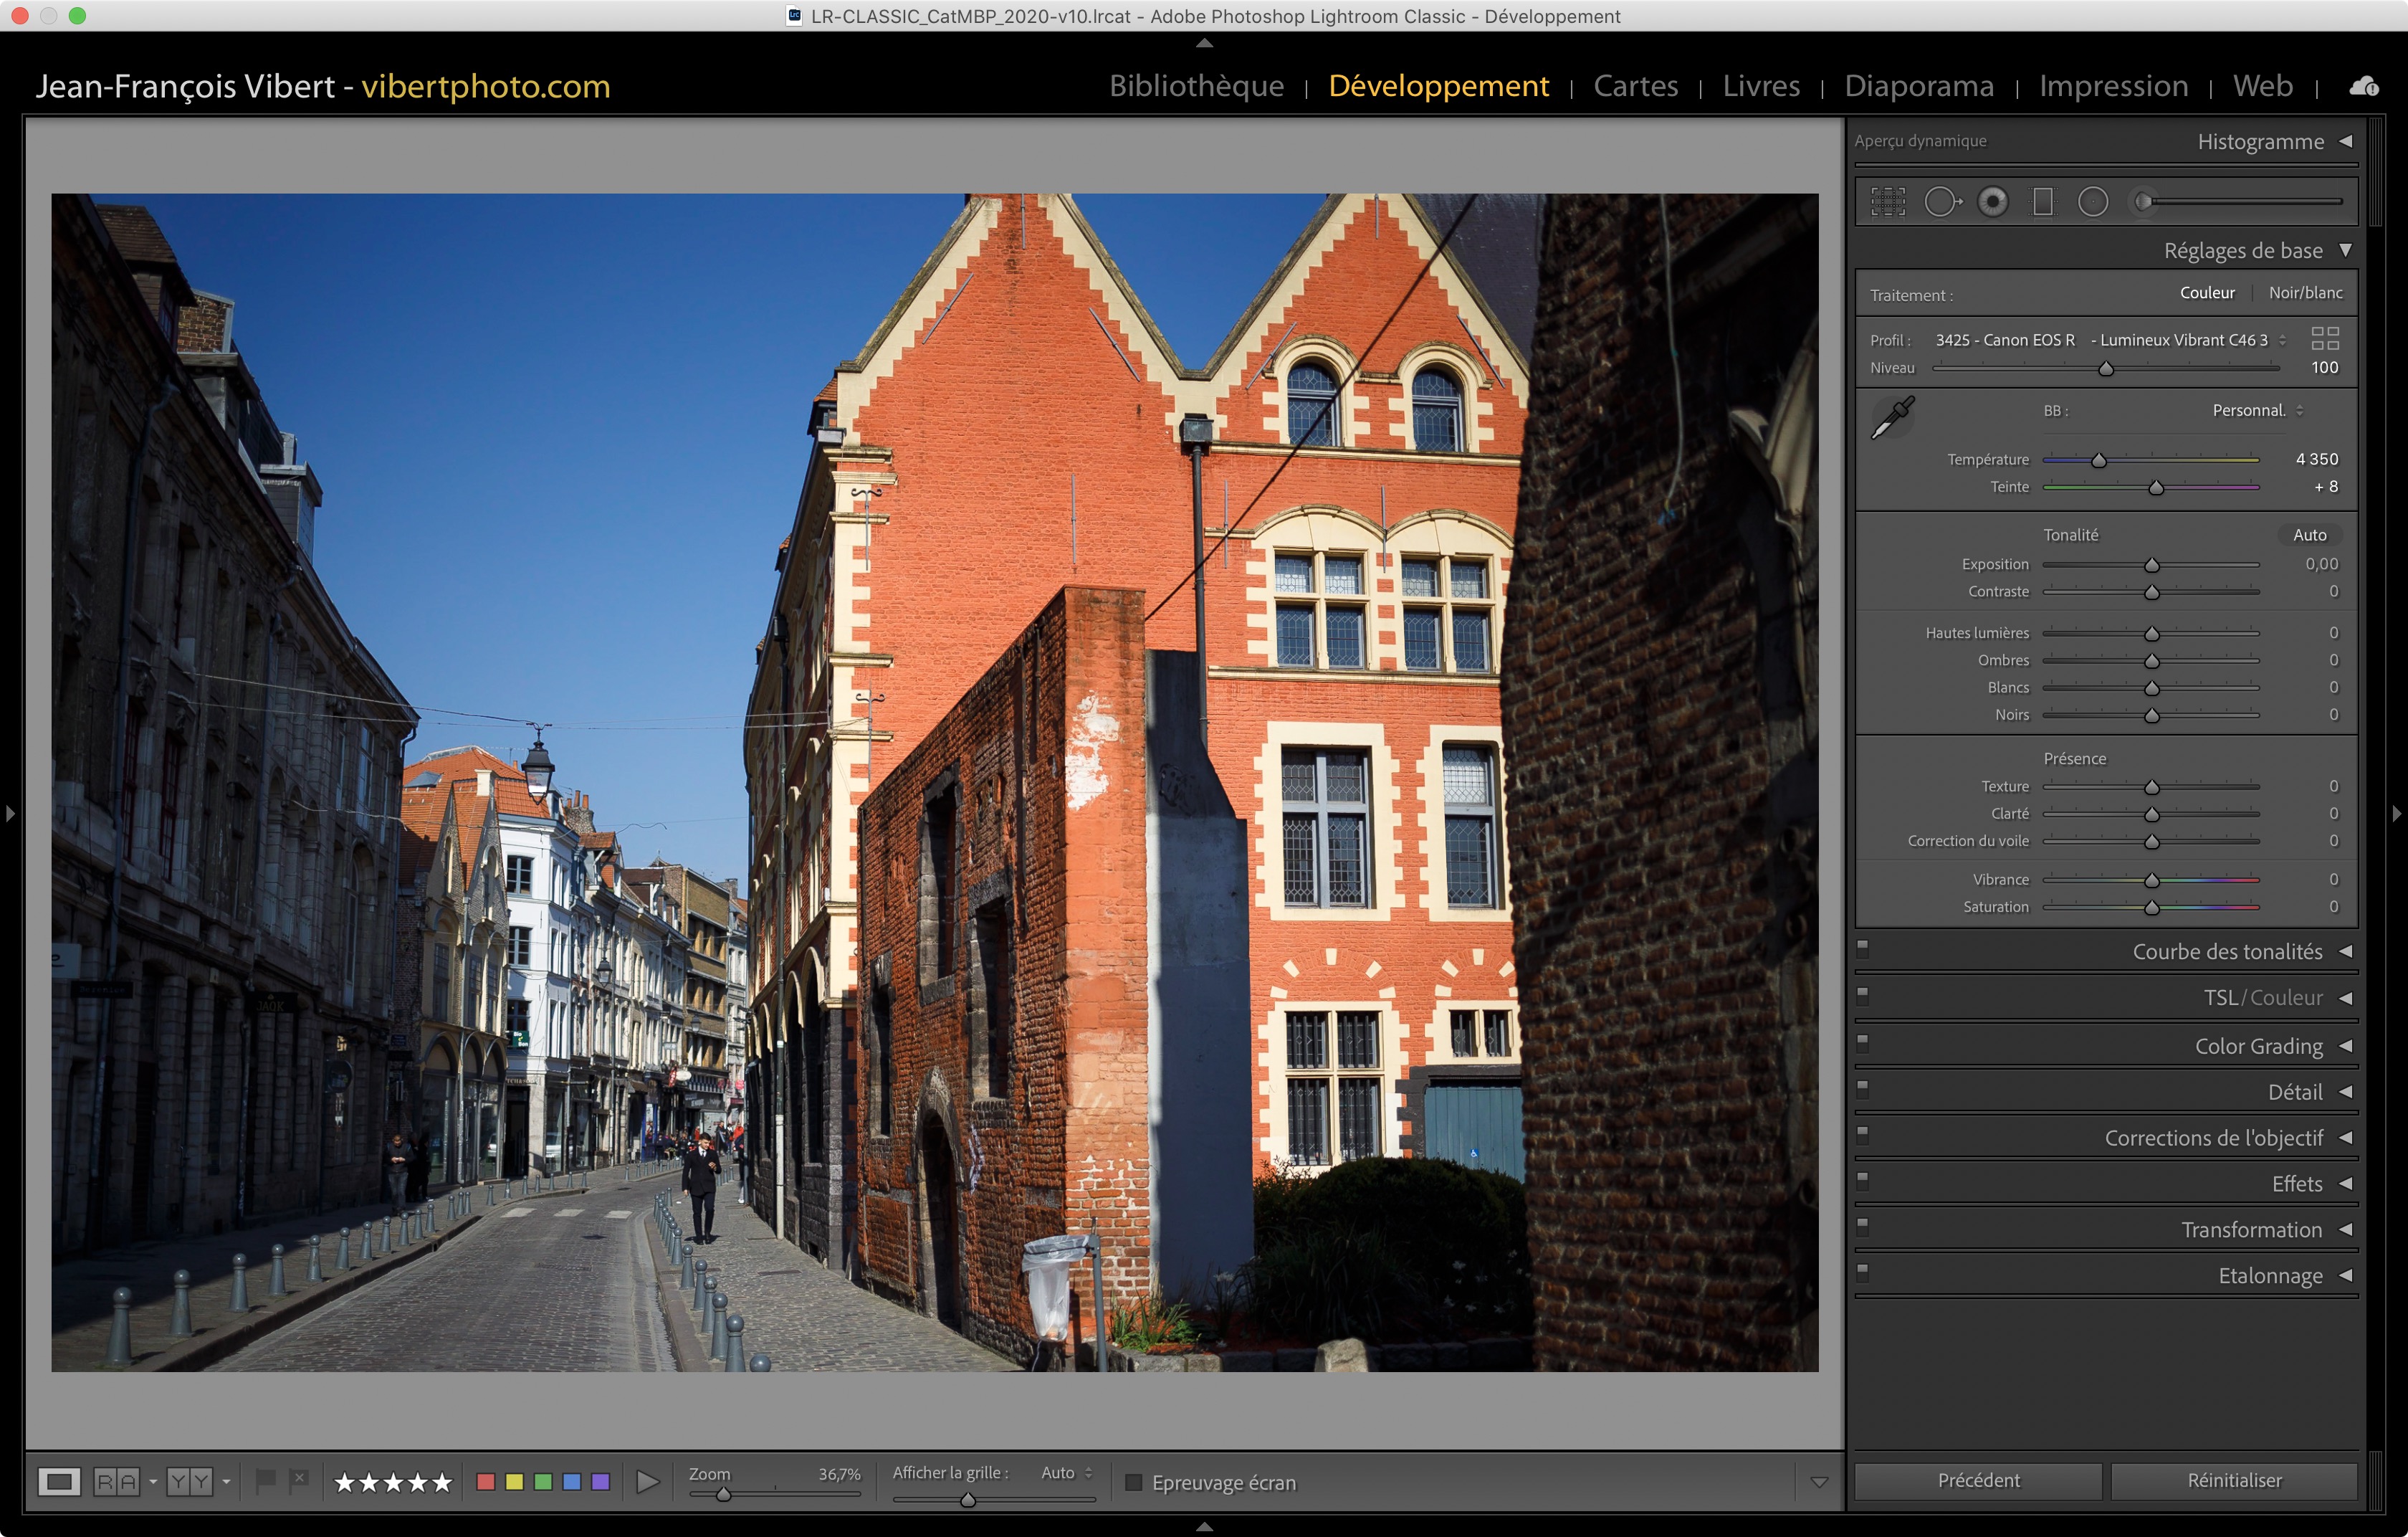Expand the Color Grading panel

tap(2258, 1046)
